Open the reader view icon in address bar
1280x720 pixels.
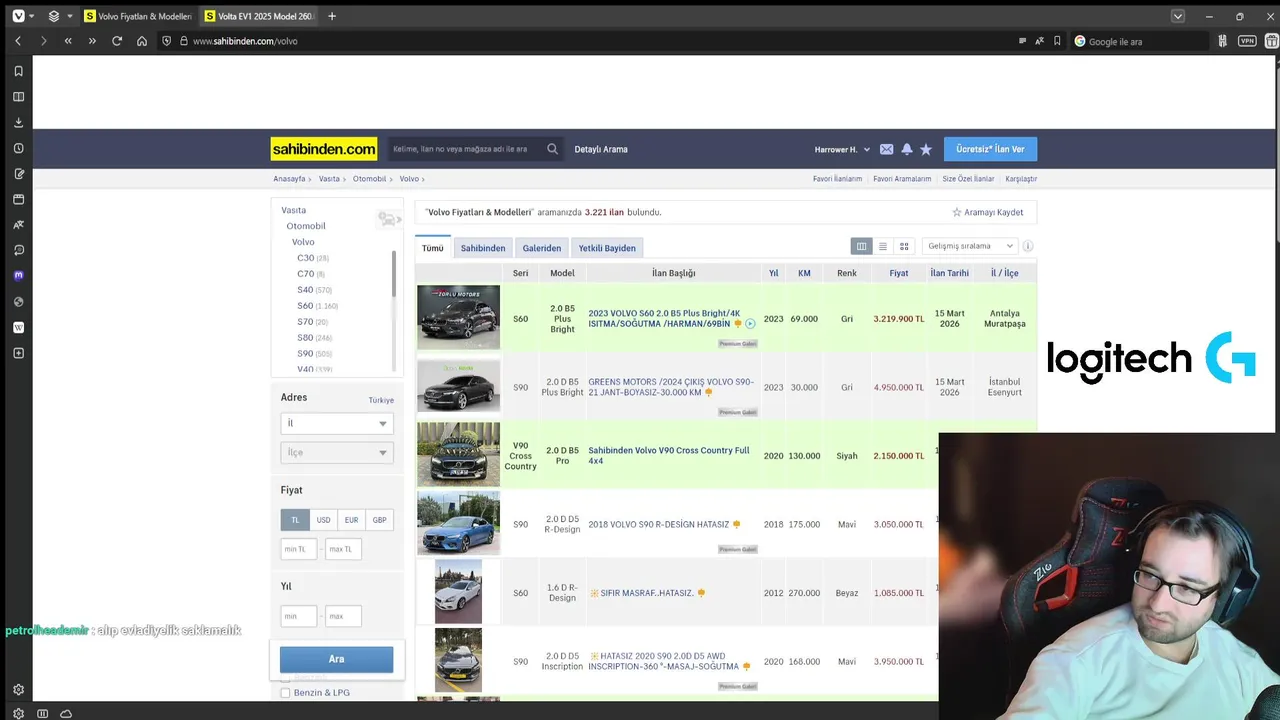1022,41
